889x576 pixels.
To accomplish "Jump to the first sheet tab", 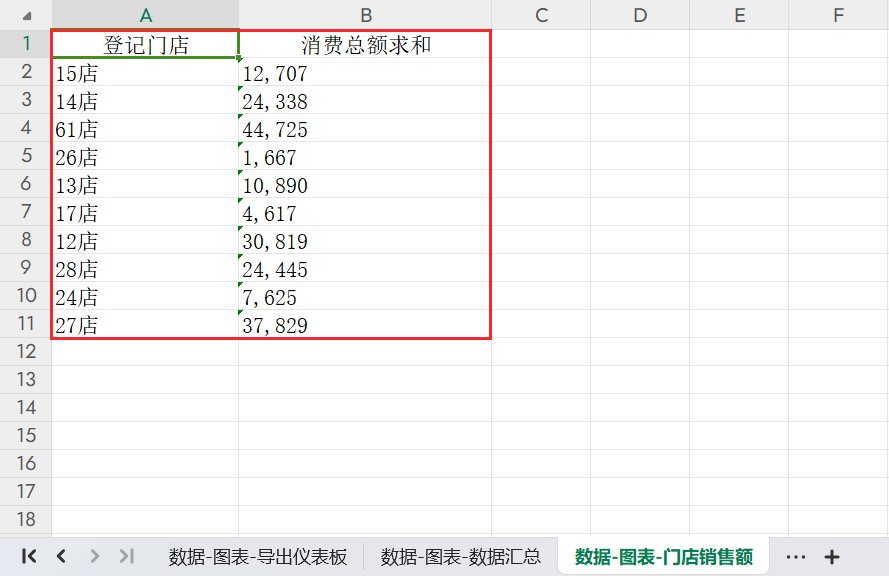I will coord(29,556).
